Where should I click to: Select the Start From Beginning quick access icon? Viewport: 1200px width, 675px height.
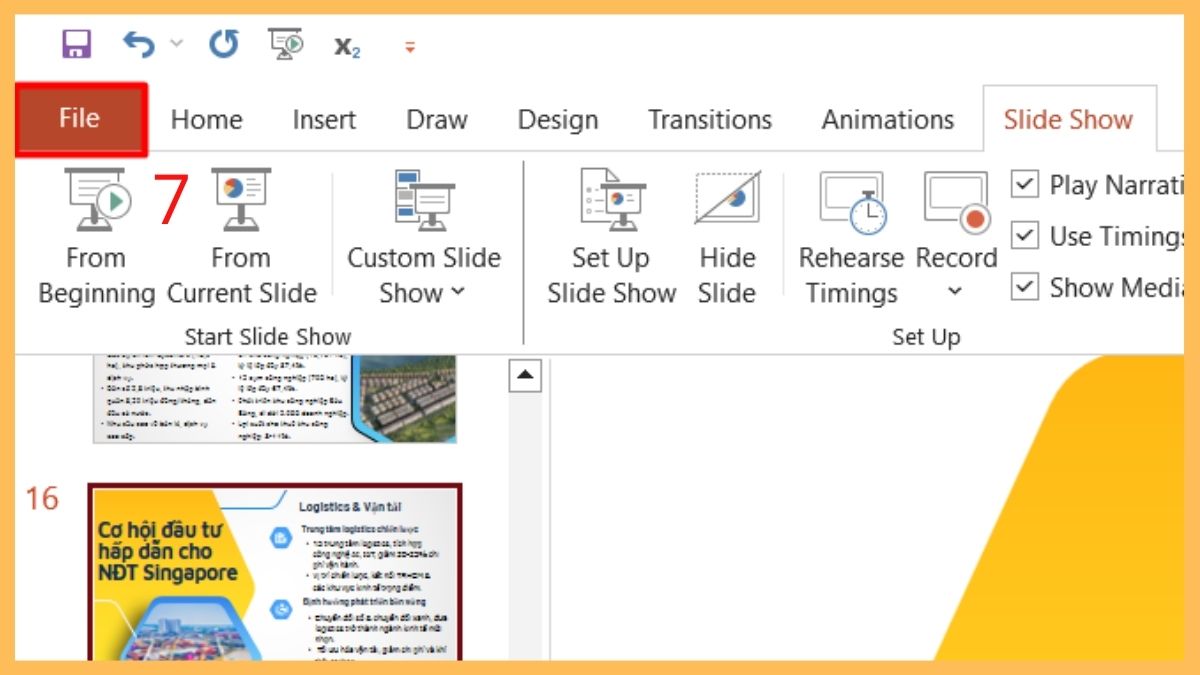point(283,44)
